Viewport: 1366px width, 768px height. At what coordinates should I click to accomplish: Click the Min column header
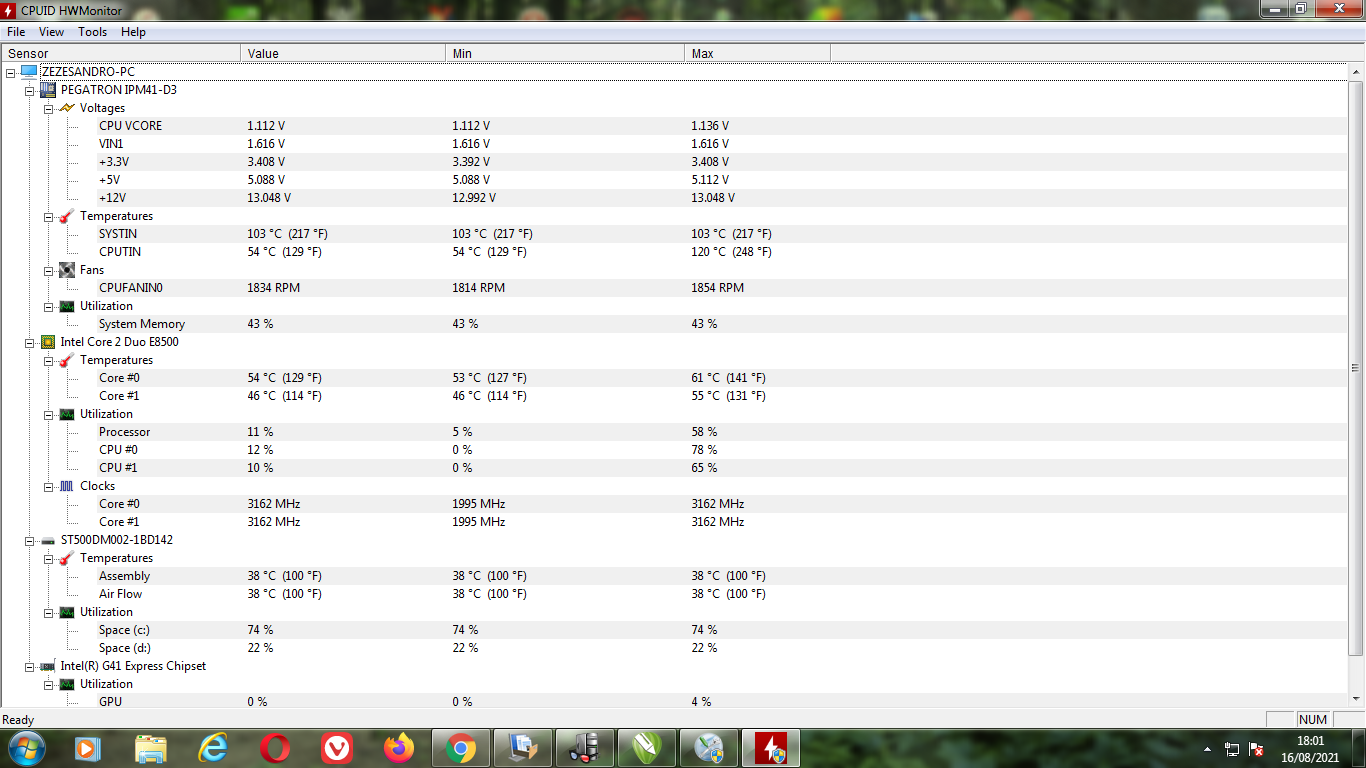[565, 53]
